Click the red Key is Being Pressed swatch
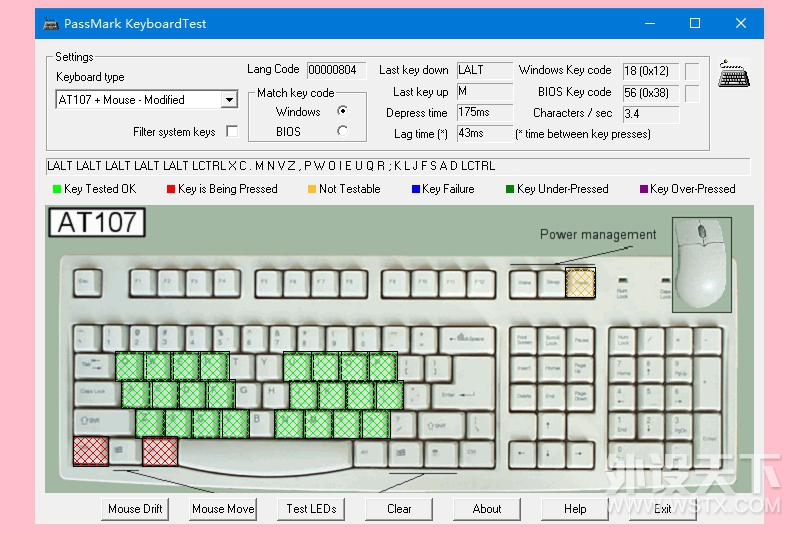The image size is (800, 533). [171, 189]
